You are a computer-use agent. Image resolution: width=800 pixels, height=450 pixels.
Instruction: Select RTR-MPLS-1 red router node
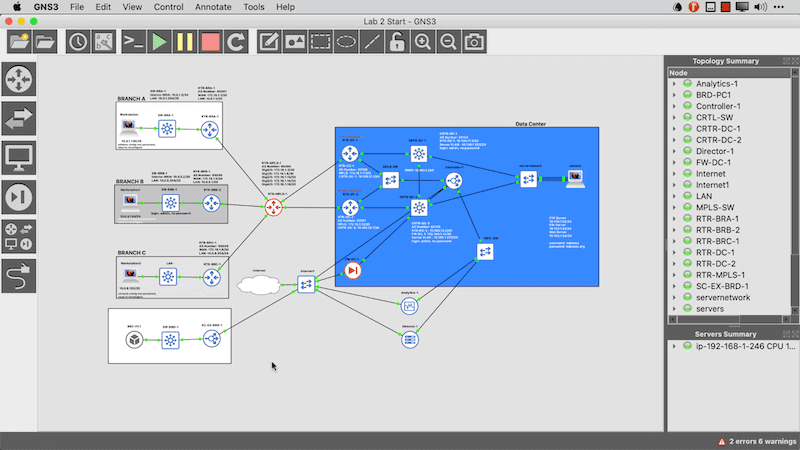coord(274,207)
